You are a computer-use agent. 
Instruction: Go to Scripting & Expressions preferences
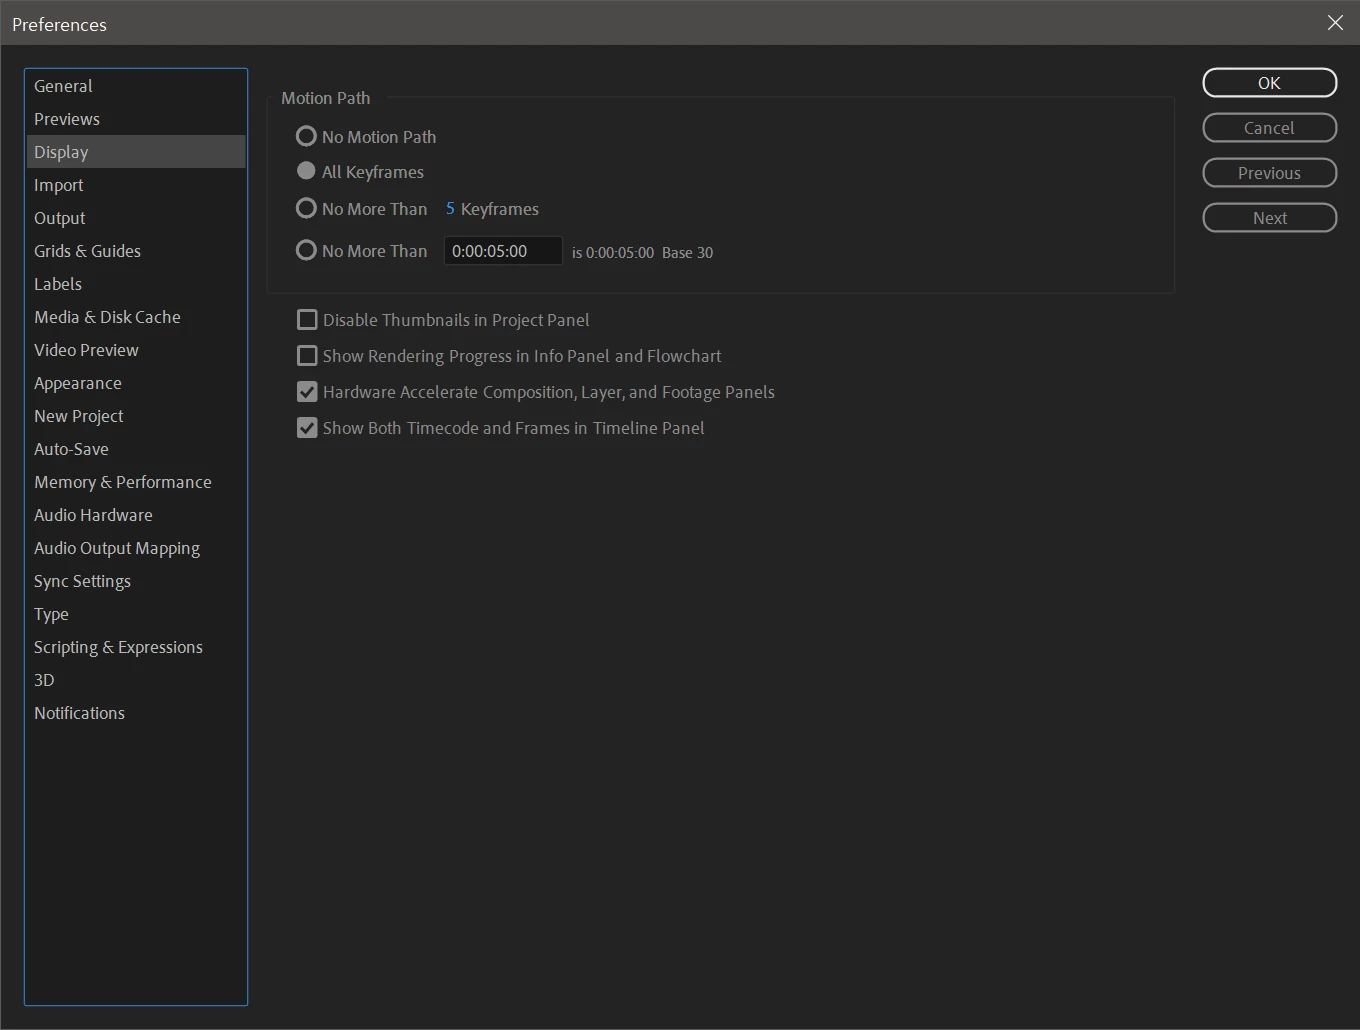pos(135,647)
